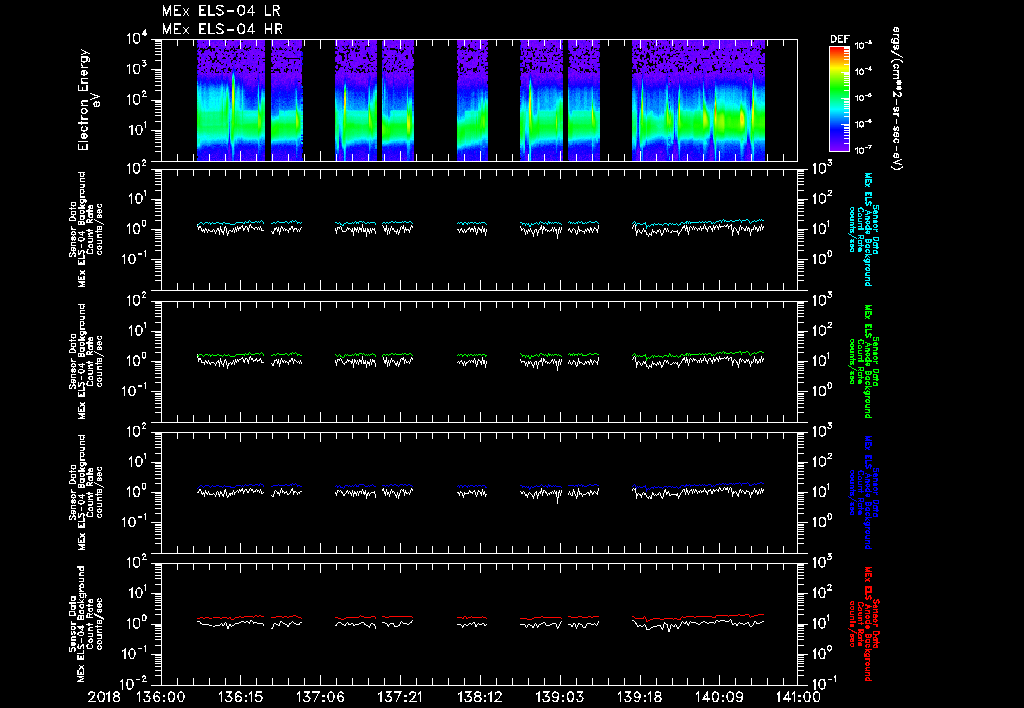Click the 'MEx ELS-04 HR' title text
The width and height of the screenshot is (1024, 708).
pos(222,29)
